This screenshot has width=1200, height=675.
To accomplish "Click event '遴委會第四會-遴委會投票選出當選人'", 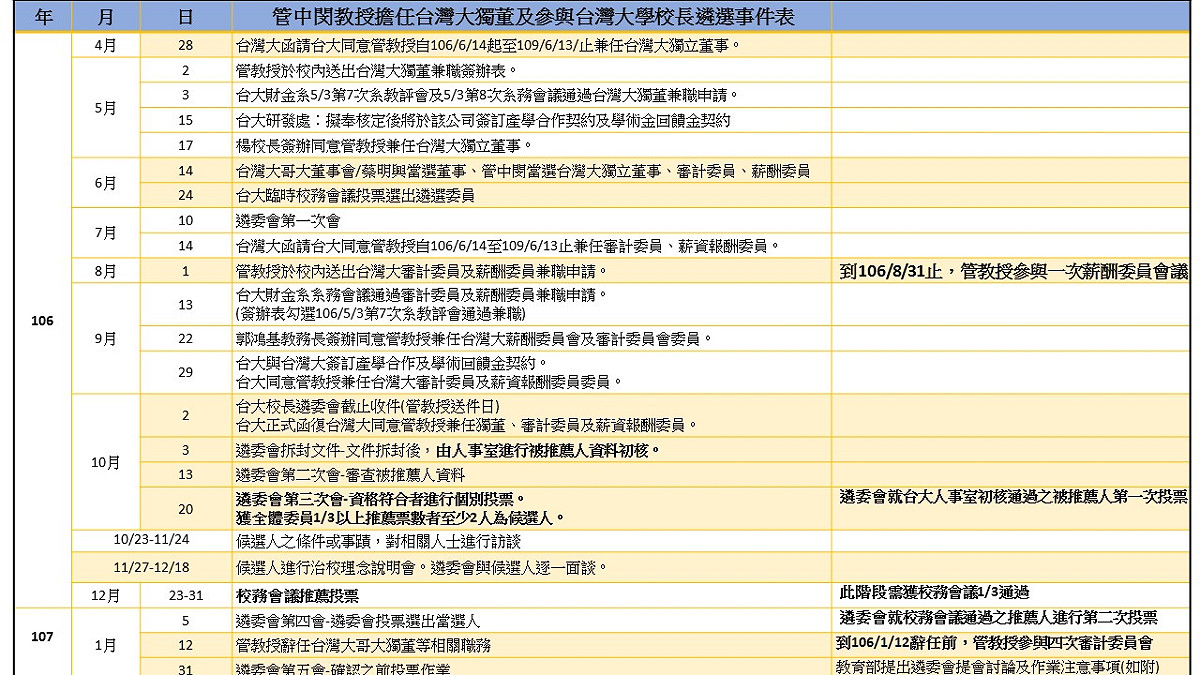I will (358, 621).
